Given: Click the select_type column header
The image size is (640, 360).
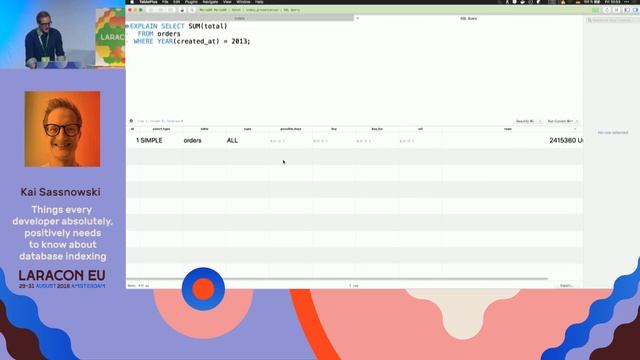Looking at the screenshot, I should 161,129.
